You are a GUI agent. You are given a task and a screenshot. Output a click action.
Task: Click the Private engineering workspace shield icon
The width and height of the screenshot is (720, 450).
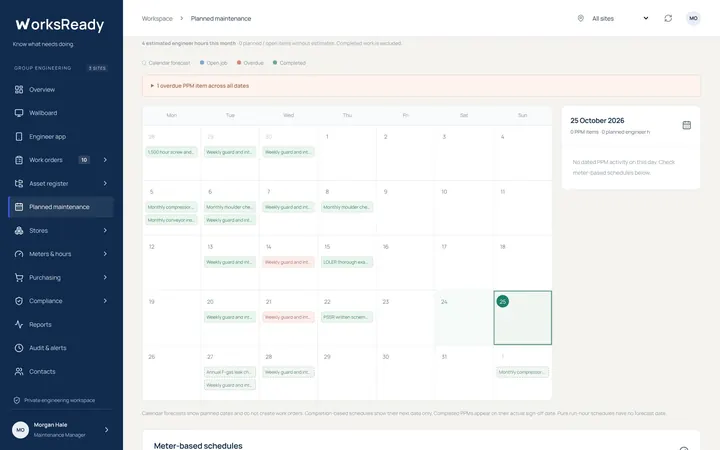[x=17, y=400]
